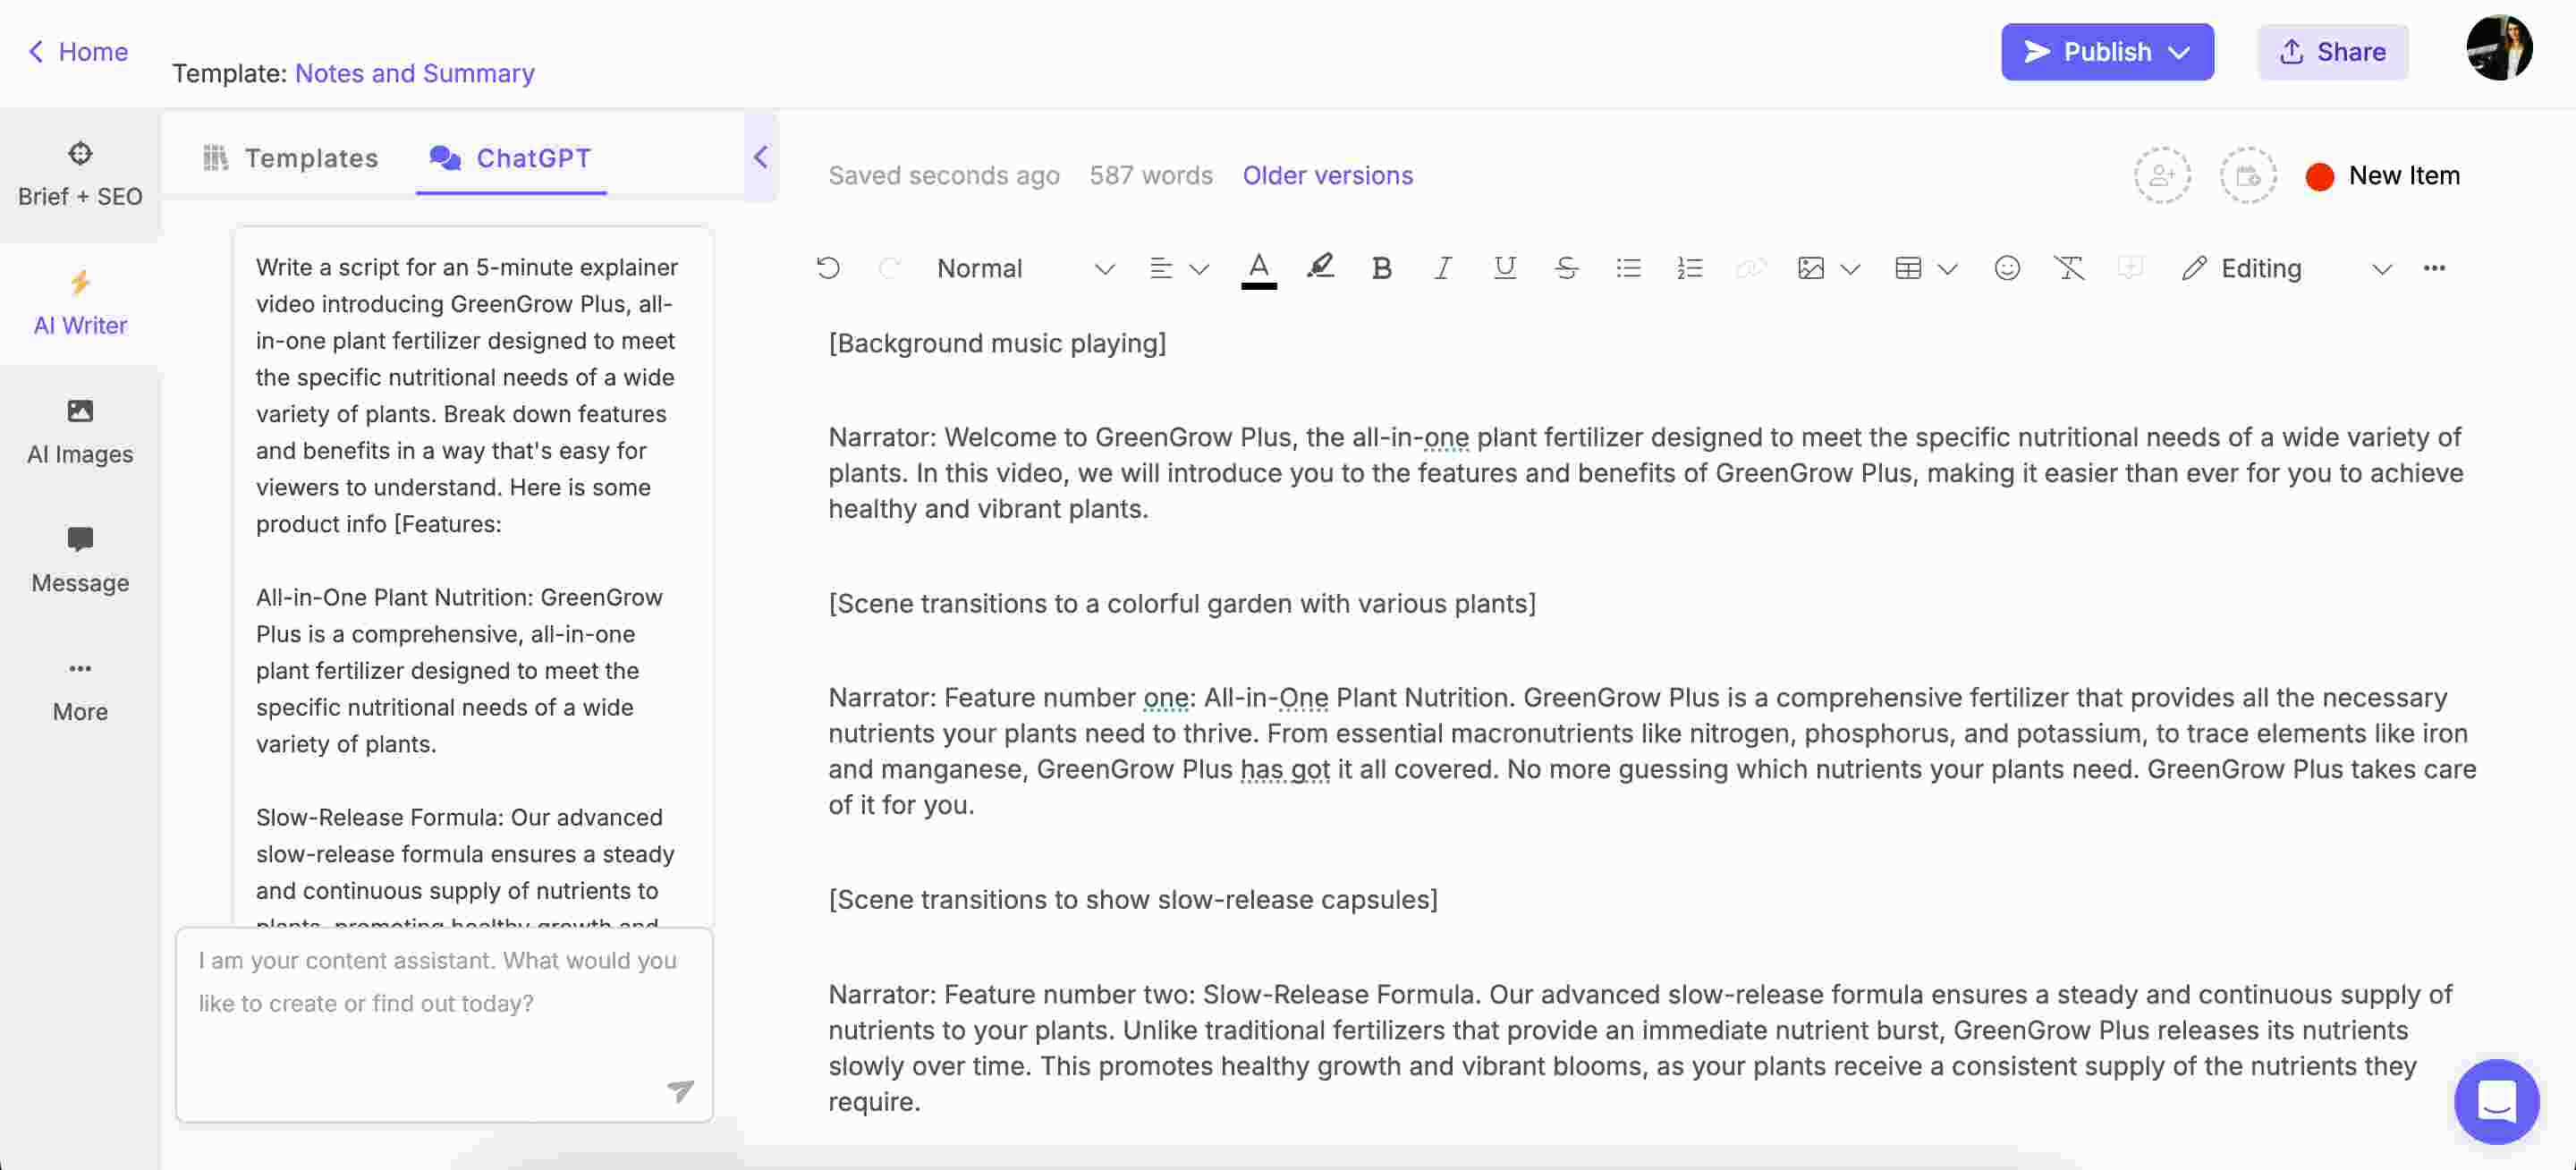2576x1170 pixels.
Task: Toggle italic formatting
Action: (x=1442, y=268)
